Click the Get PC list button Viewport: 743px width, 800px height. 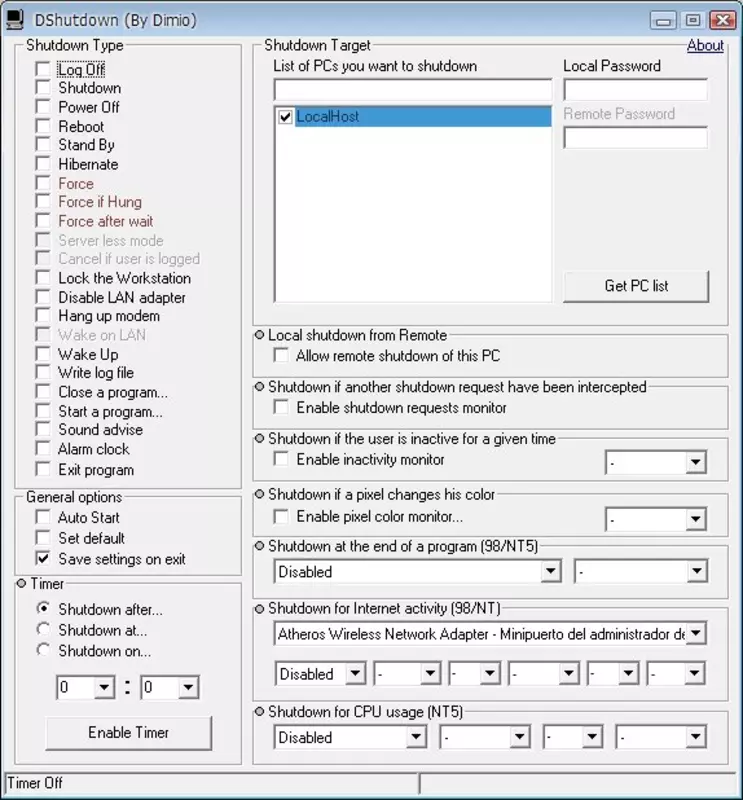(x=636, y=286)
